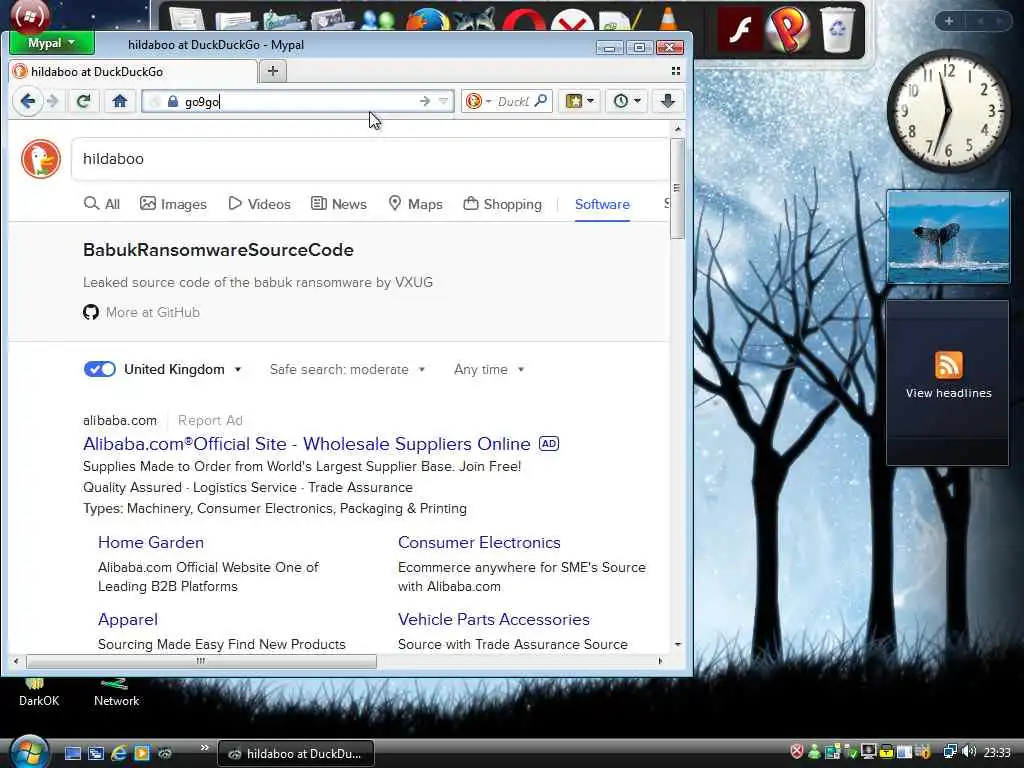
Task: Open the search engine selector dropdown
Action: pyautogui.click(x=478, y=101)
